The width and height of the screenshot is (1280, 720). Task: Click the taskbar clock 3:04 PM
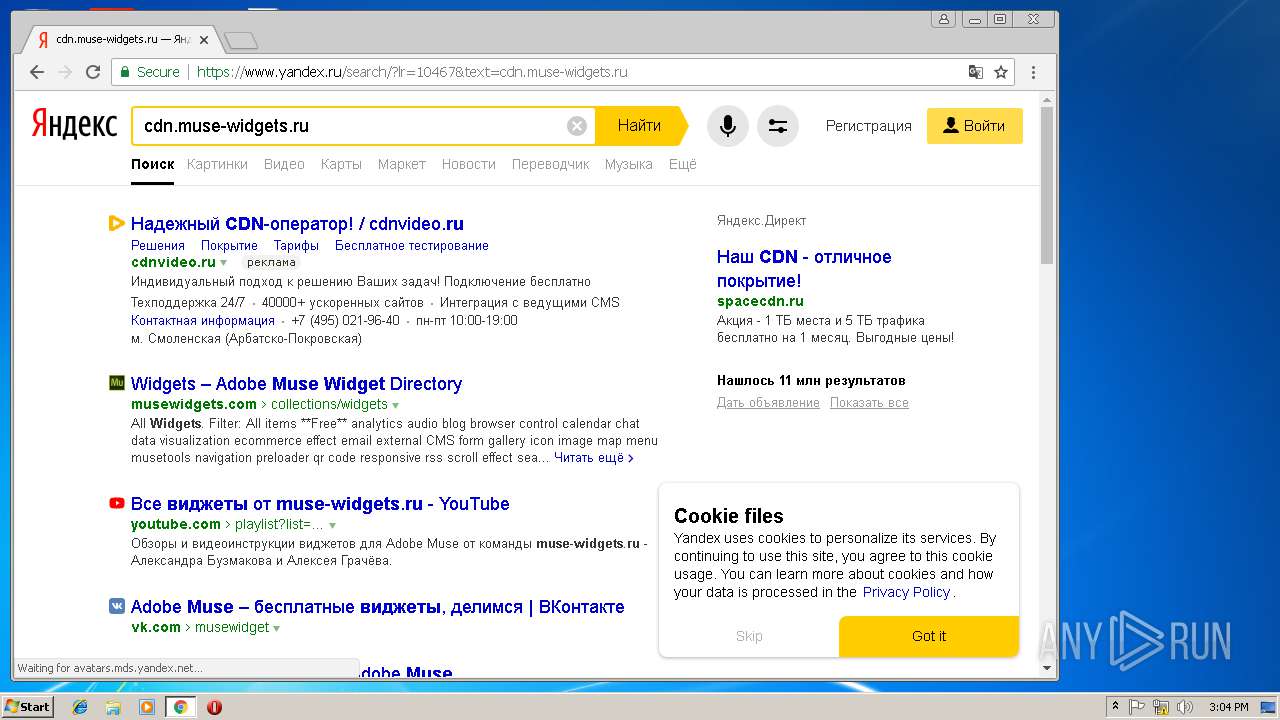(x=1228, y=707)
